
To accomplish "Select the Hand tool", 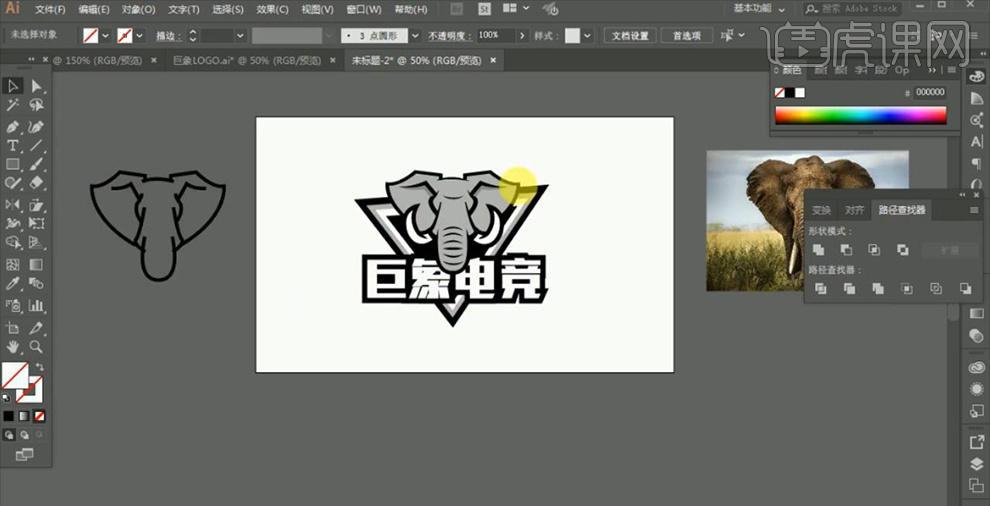I will pyautogui.click(x=13, y=347).
